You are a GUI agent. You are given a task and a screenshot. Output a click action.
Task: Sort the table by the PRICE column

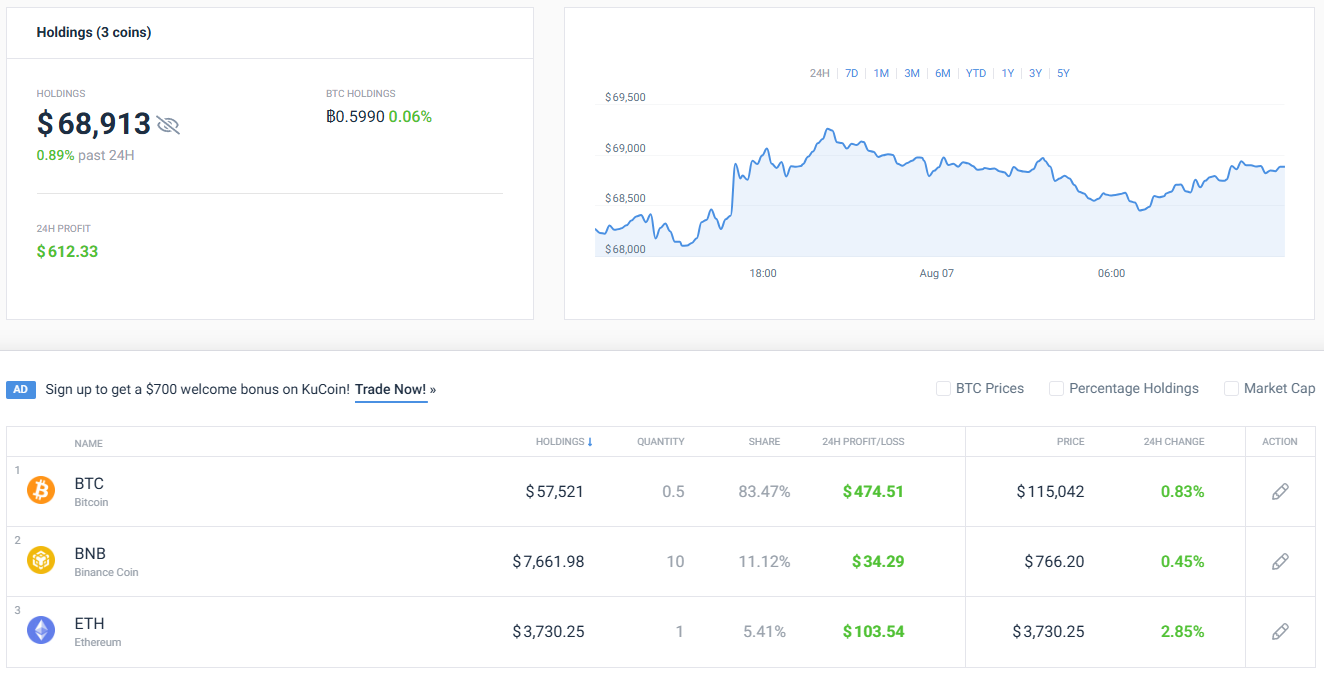[x=1070, y=441]
